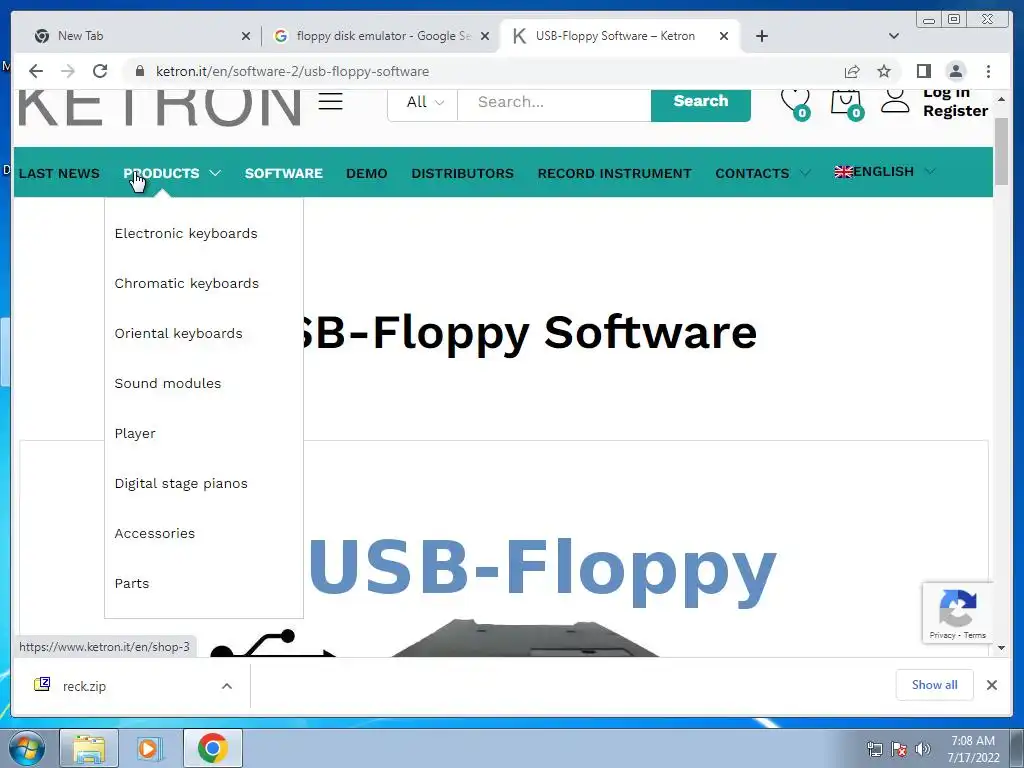Open SOFTWARE nav link

coord(283,173)
